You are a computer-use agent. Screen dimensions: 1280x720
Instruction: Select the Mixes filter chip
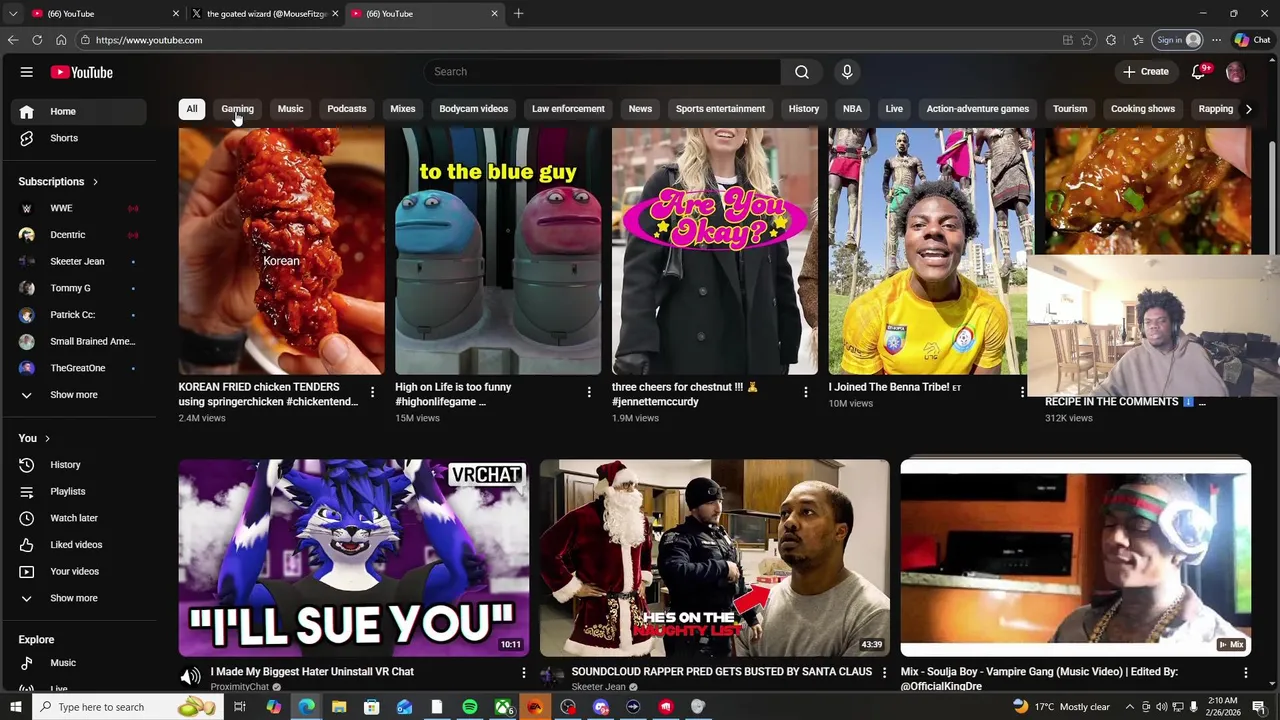(x=403, y=109)
